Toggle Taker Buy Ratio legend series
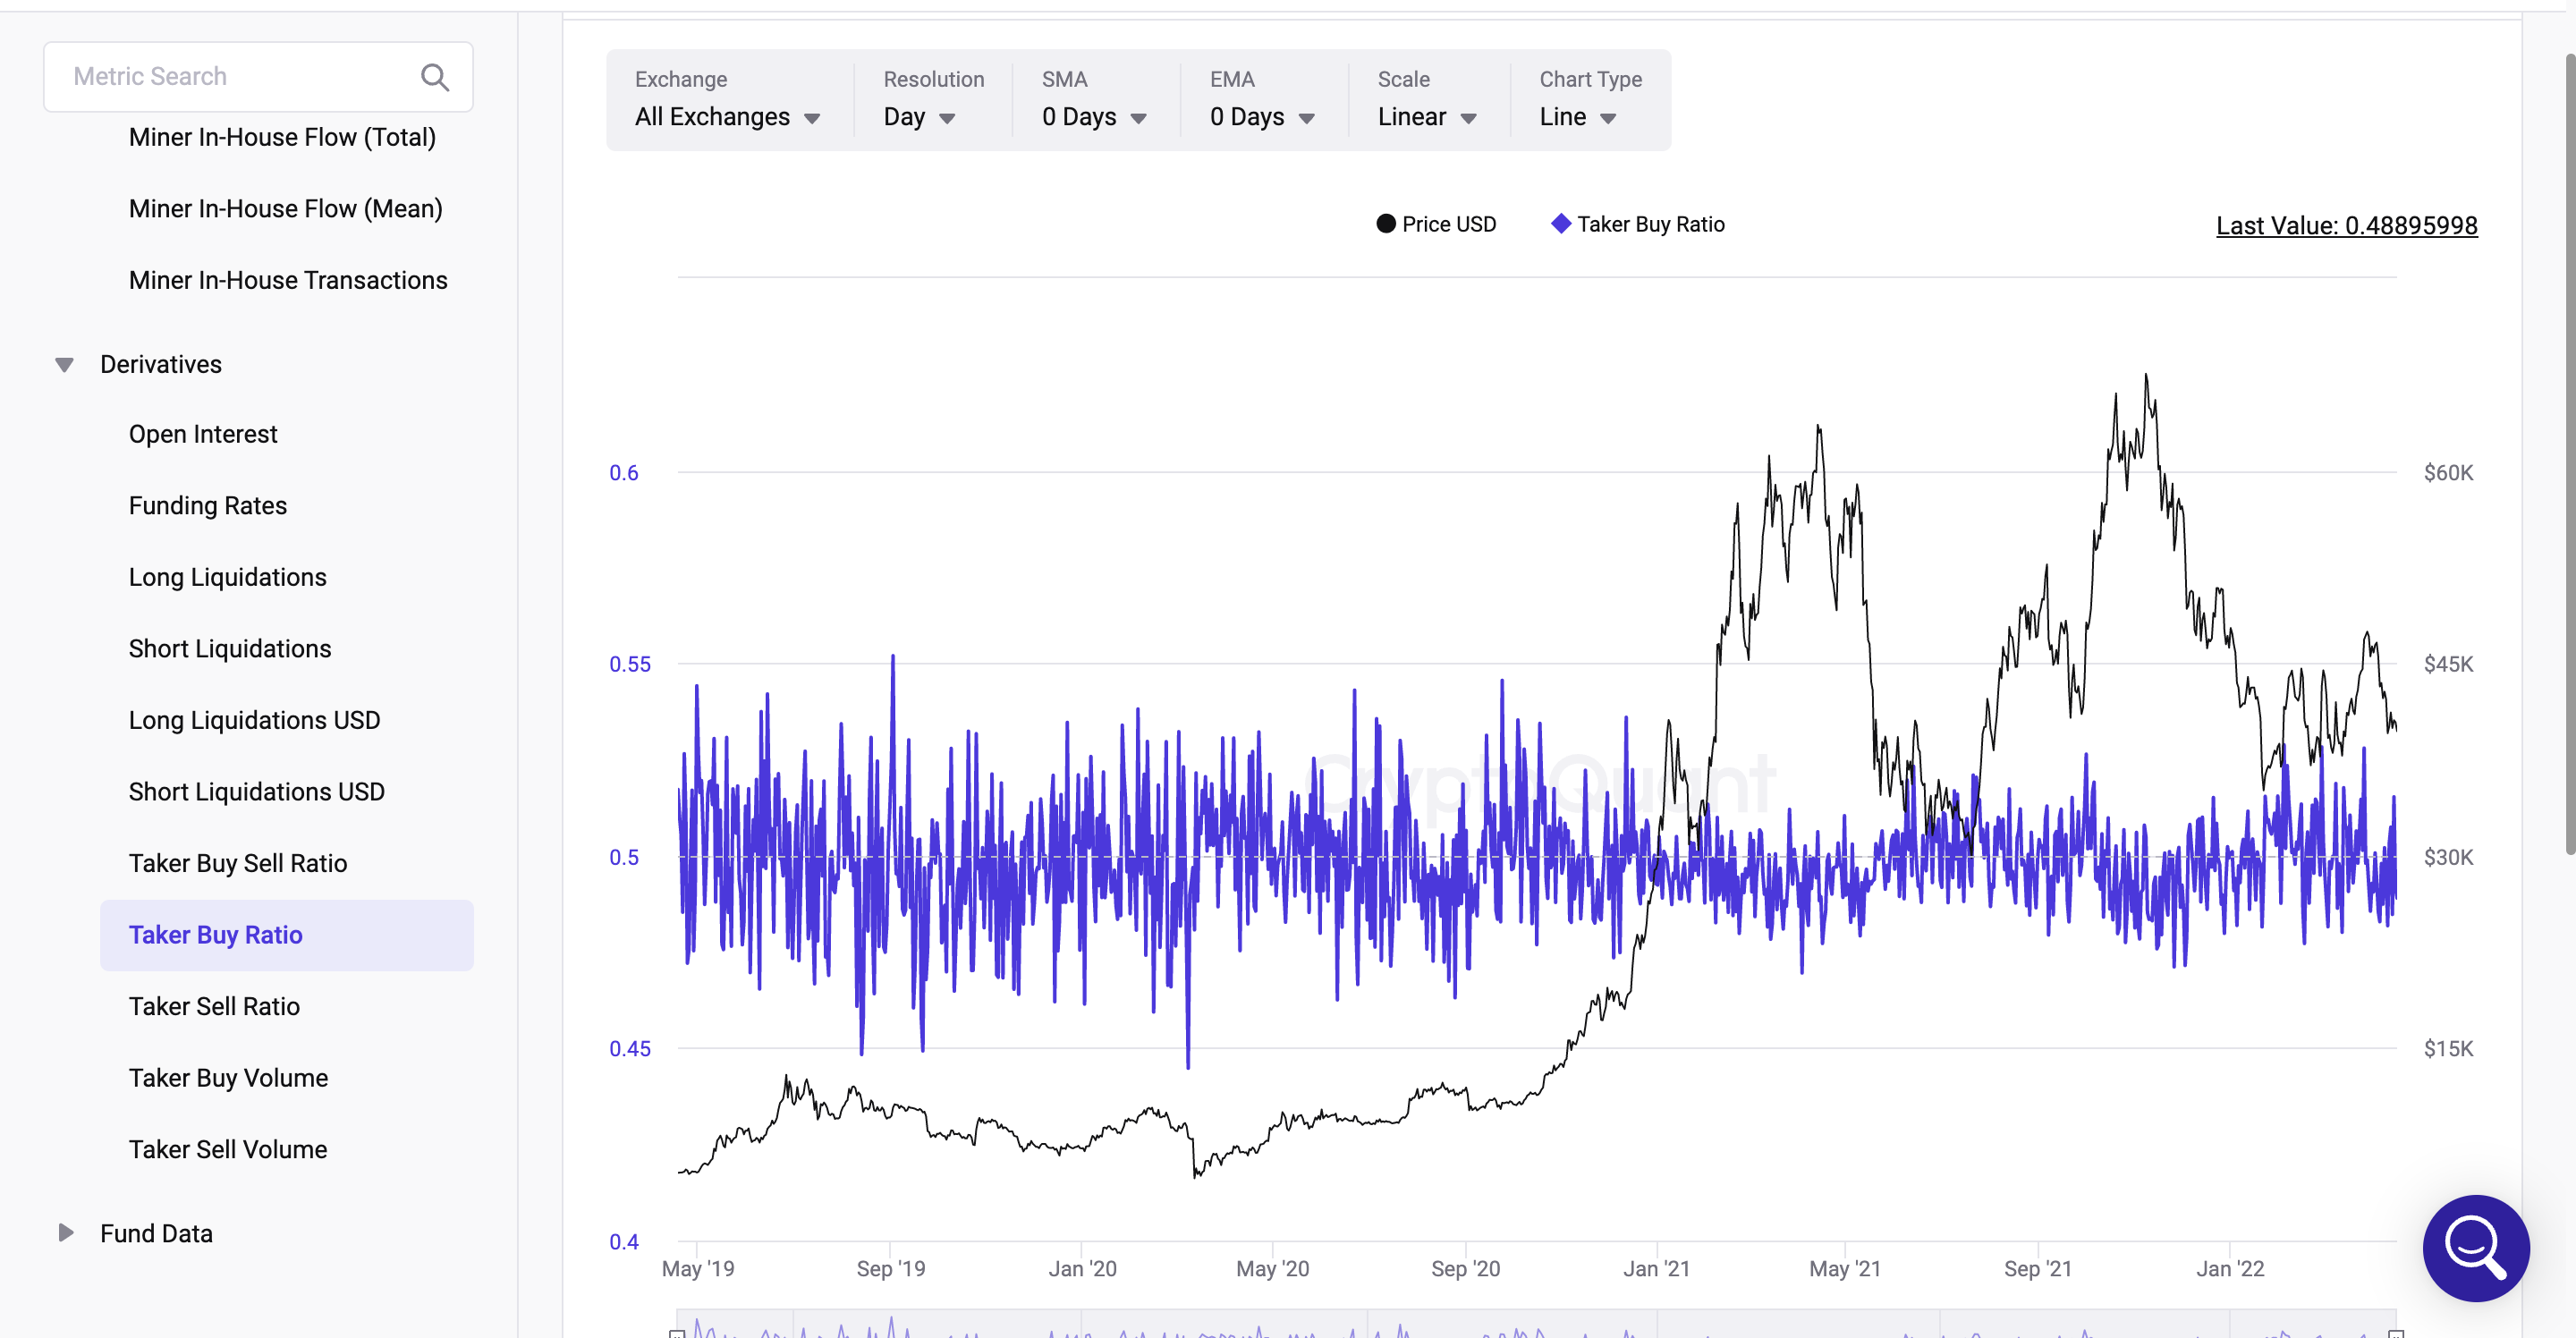This screenshot has width=2576, height=1338. pyautogui.click(x=1638, y=224)
